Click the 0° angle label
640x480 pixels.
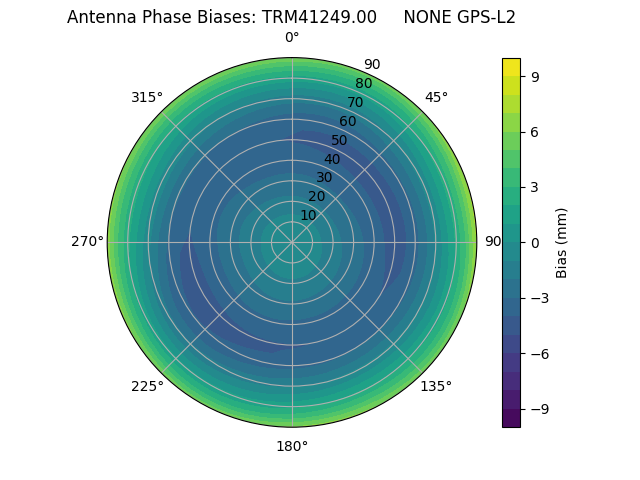[292, 38]
